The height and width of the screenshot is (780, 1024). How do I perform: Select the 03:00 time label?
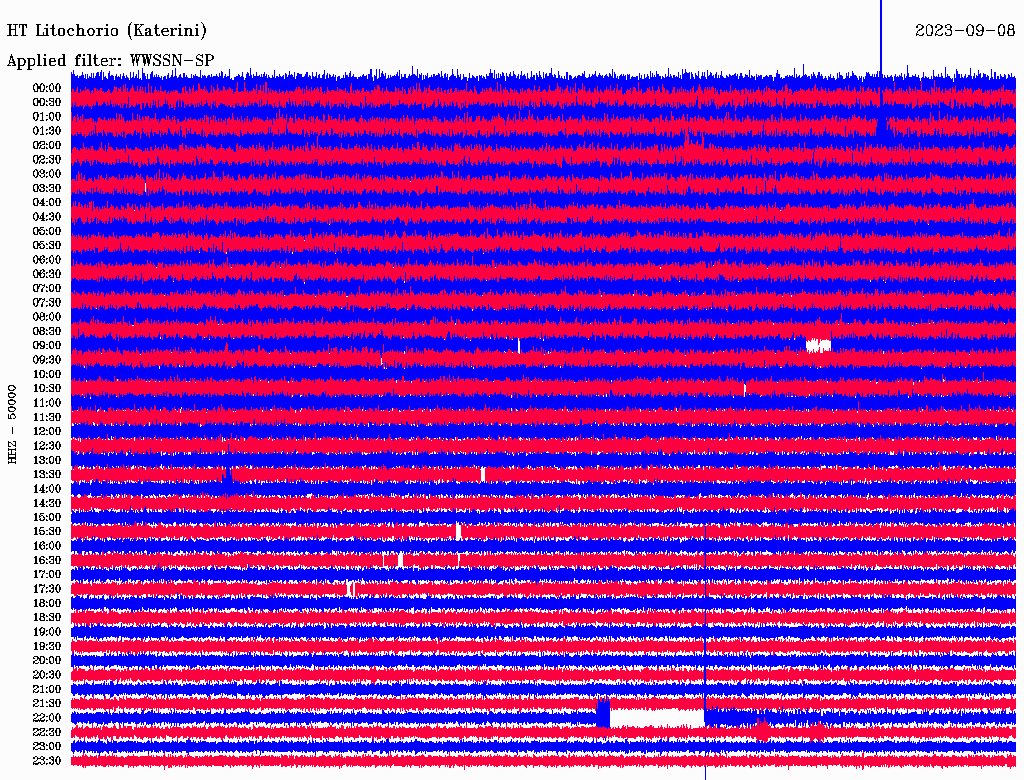coord(47,174)
